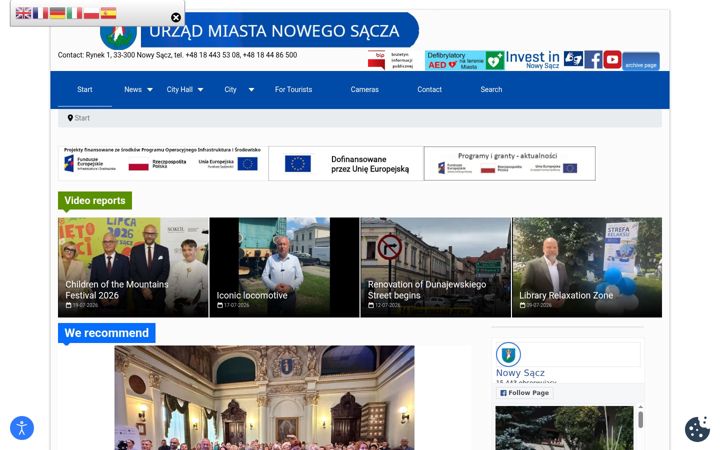
Task: Play Children of the Mountains Festival video
Action: click(x=133, y=267)
